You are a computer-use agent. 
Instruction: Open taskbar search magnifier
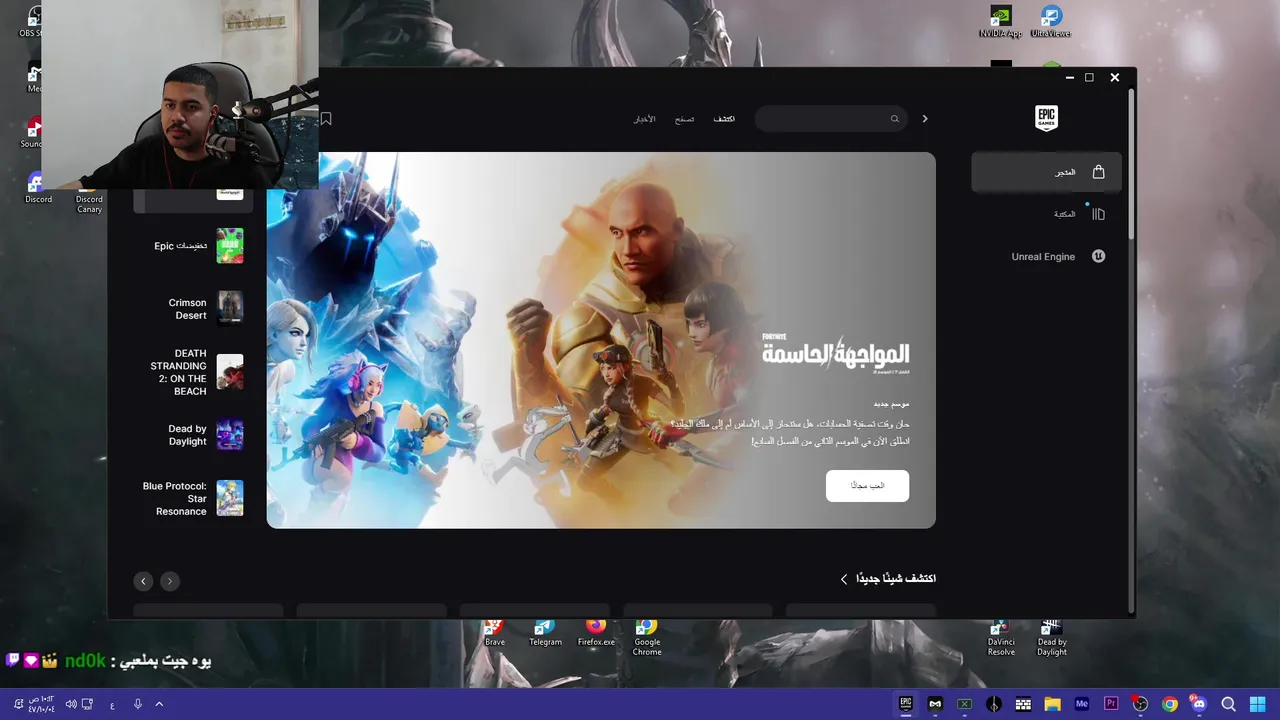[x=1229, y=704]
